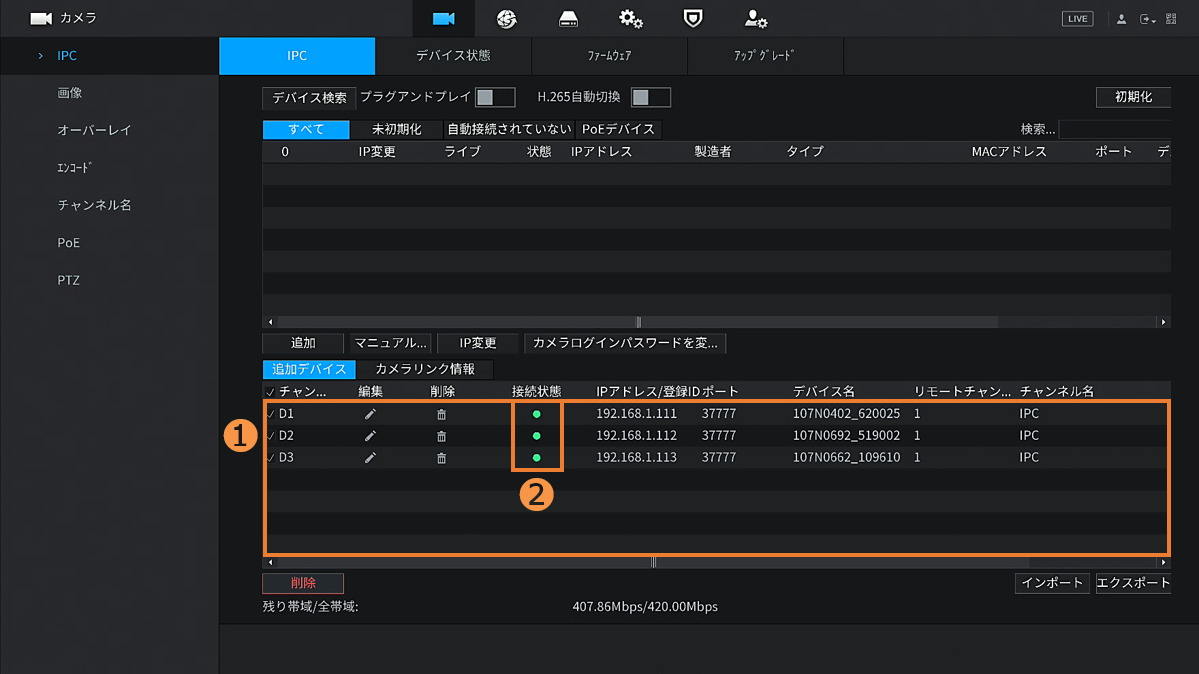
Task: Switch to the デバイス状態 tab
Action: click(x=453, y=56)
